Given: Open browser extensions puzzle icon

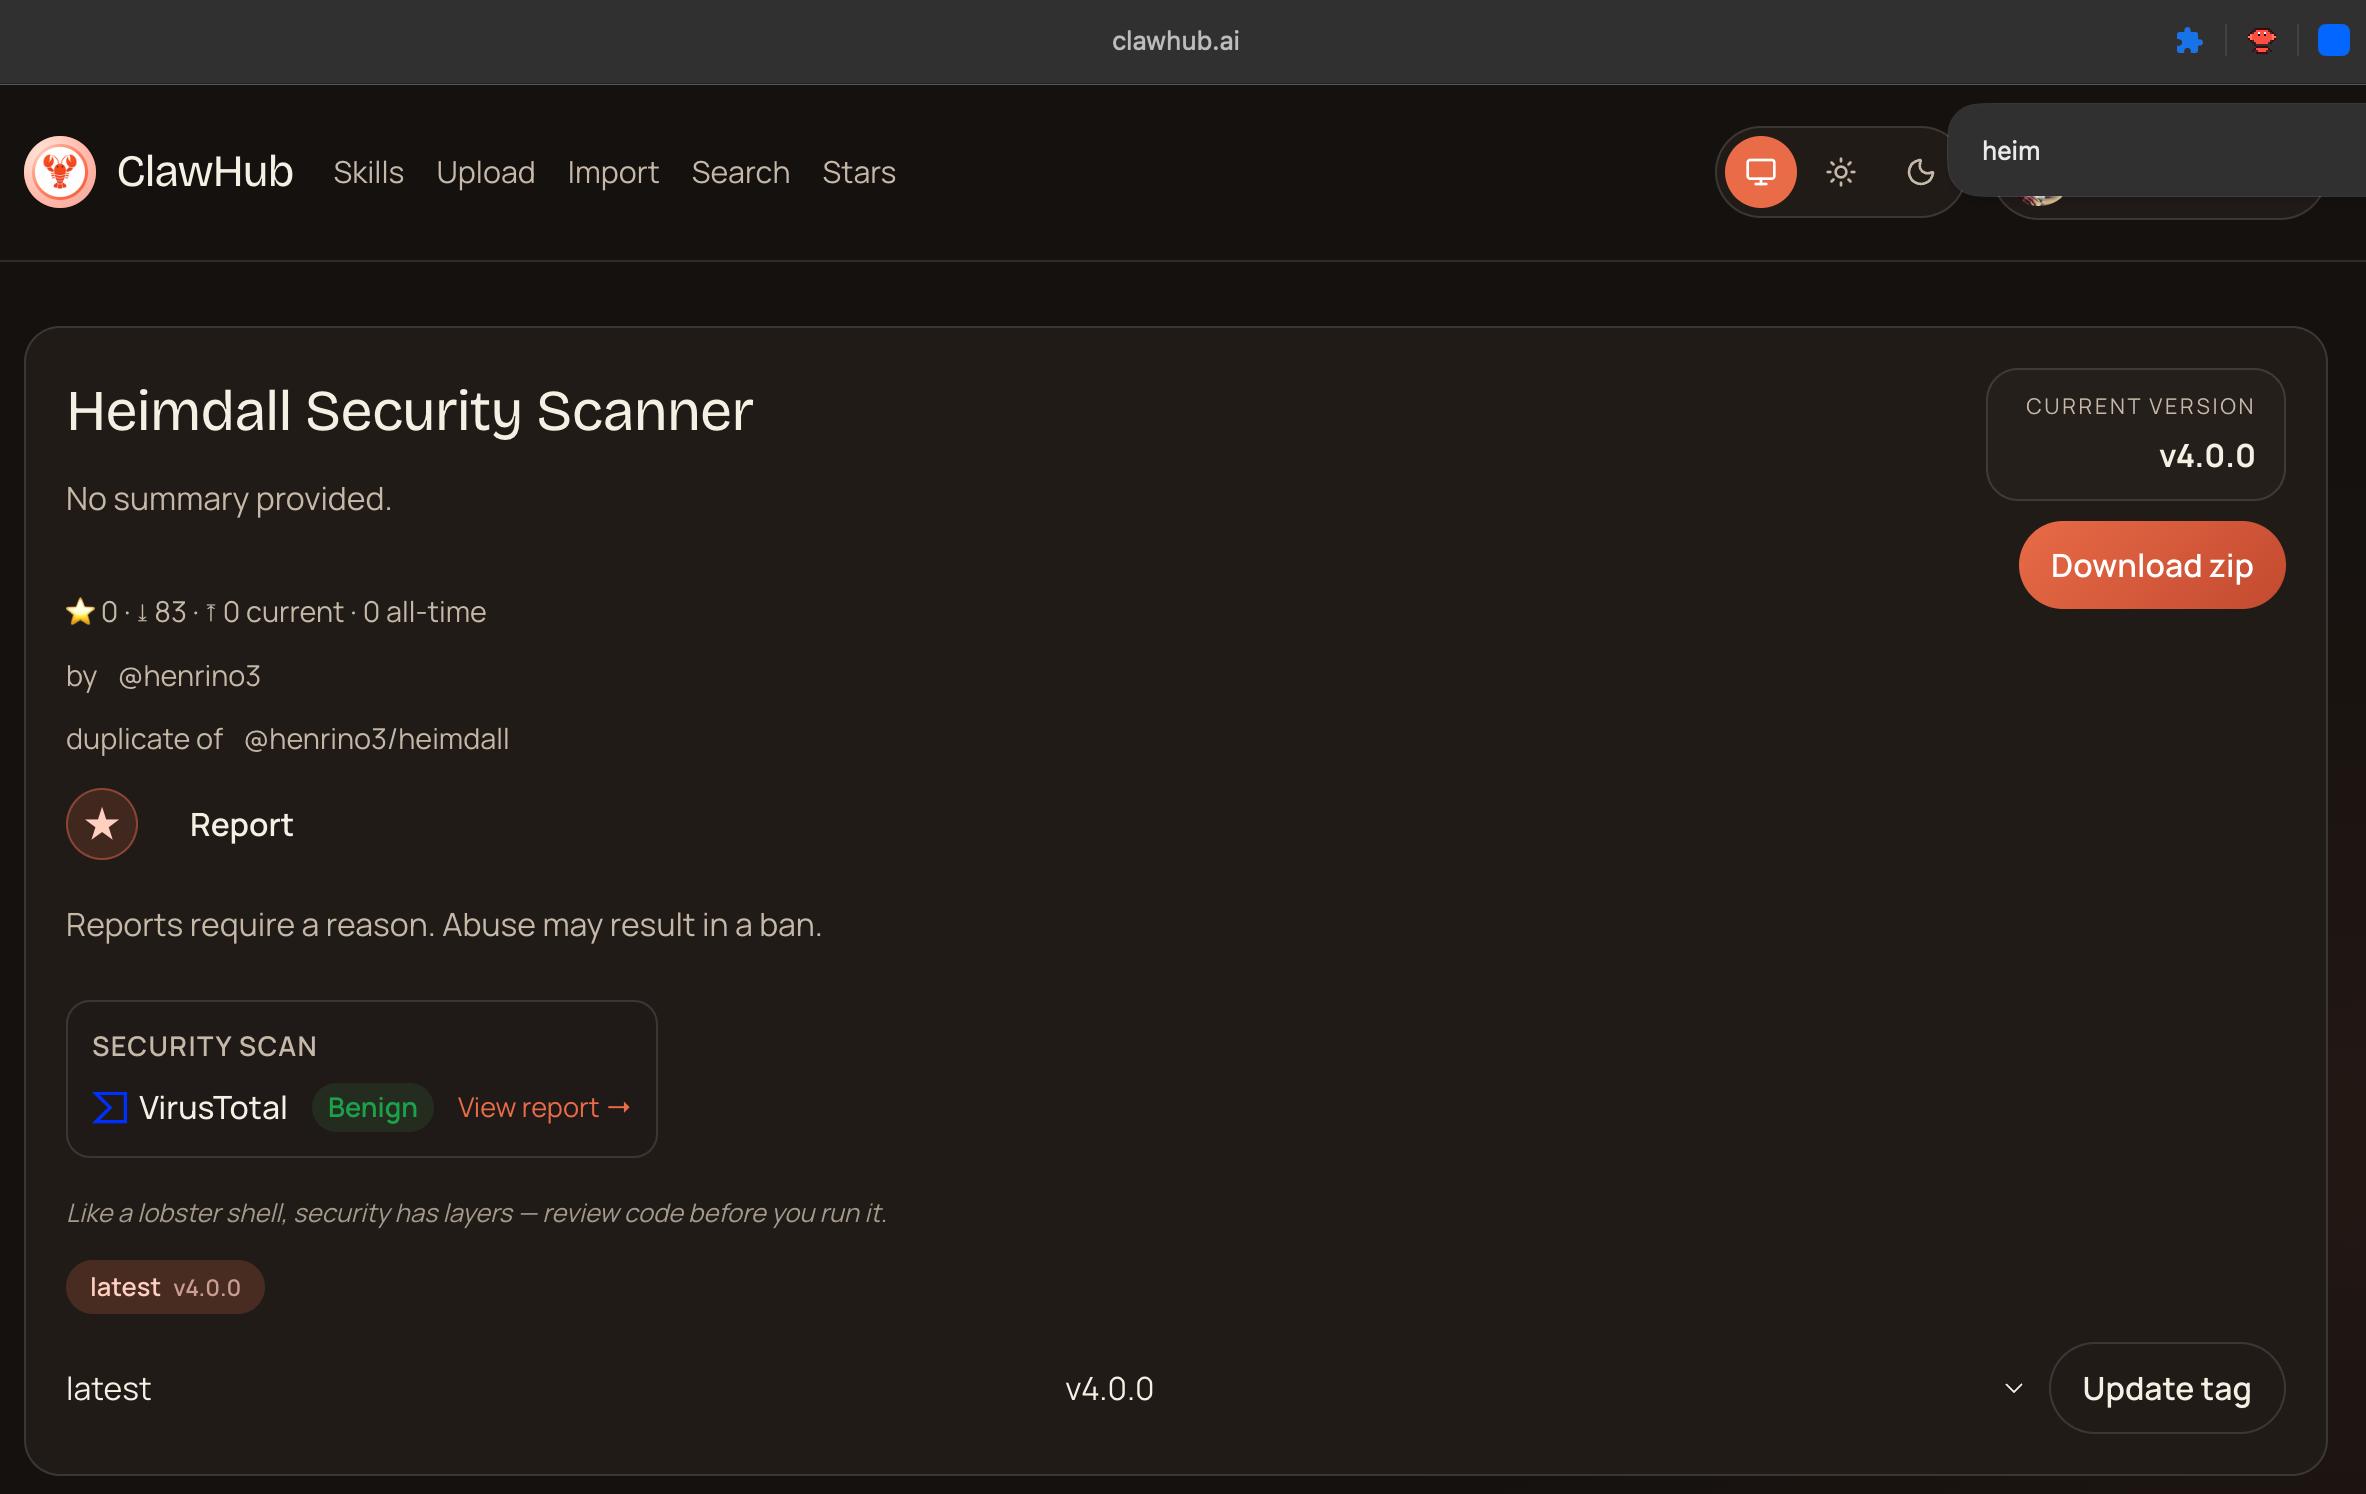Looking at the screenshot, I should pos(2189,41).
